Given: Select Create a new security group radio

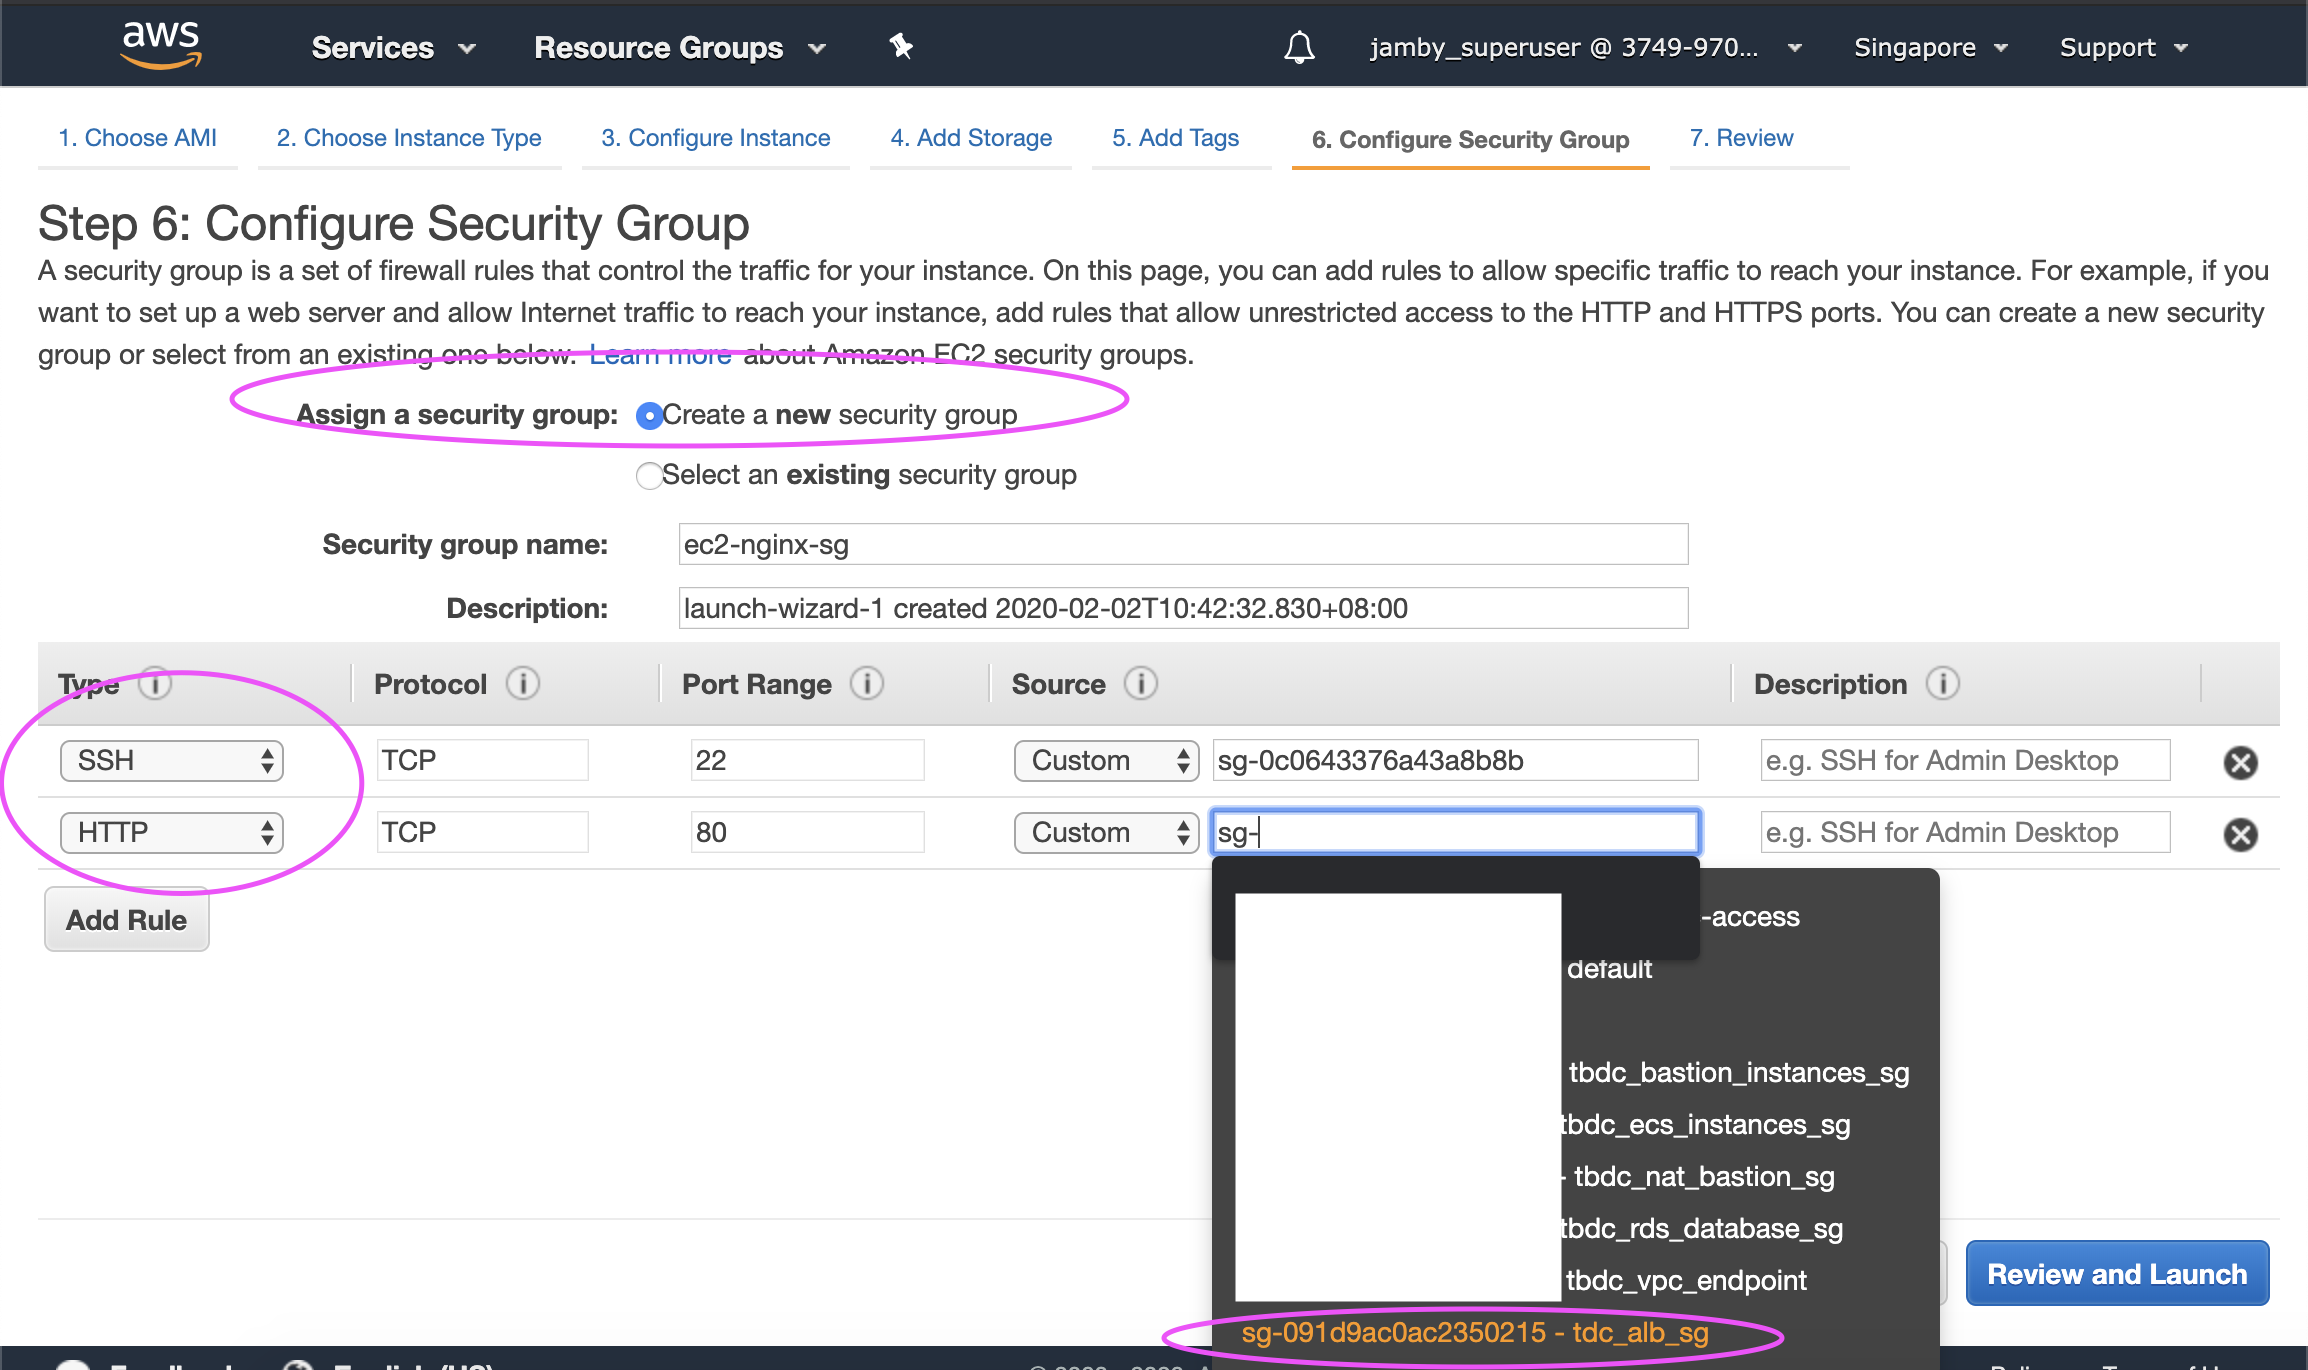Looking at the screenshot, I should pos(649,416).
